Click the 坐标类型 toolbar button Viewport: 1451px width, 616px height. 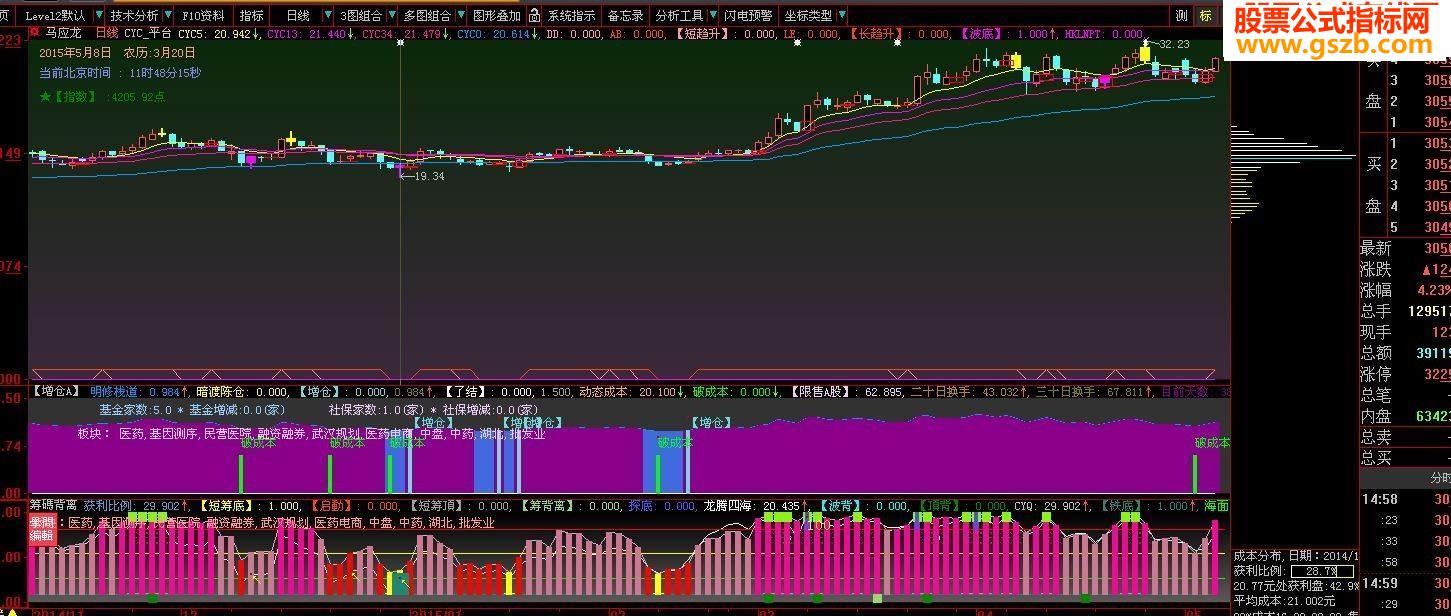point(808,16)
